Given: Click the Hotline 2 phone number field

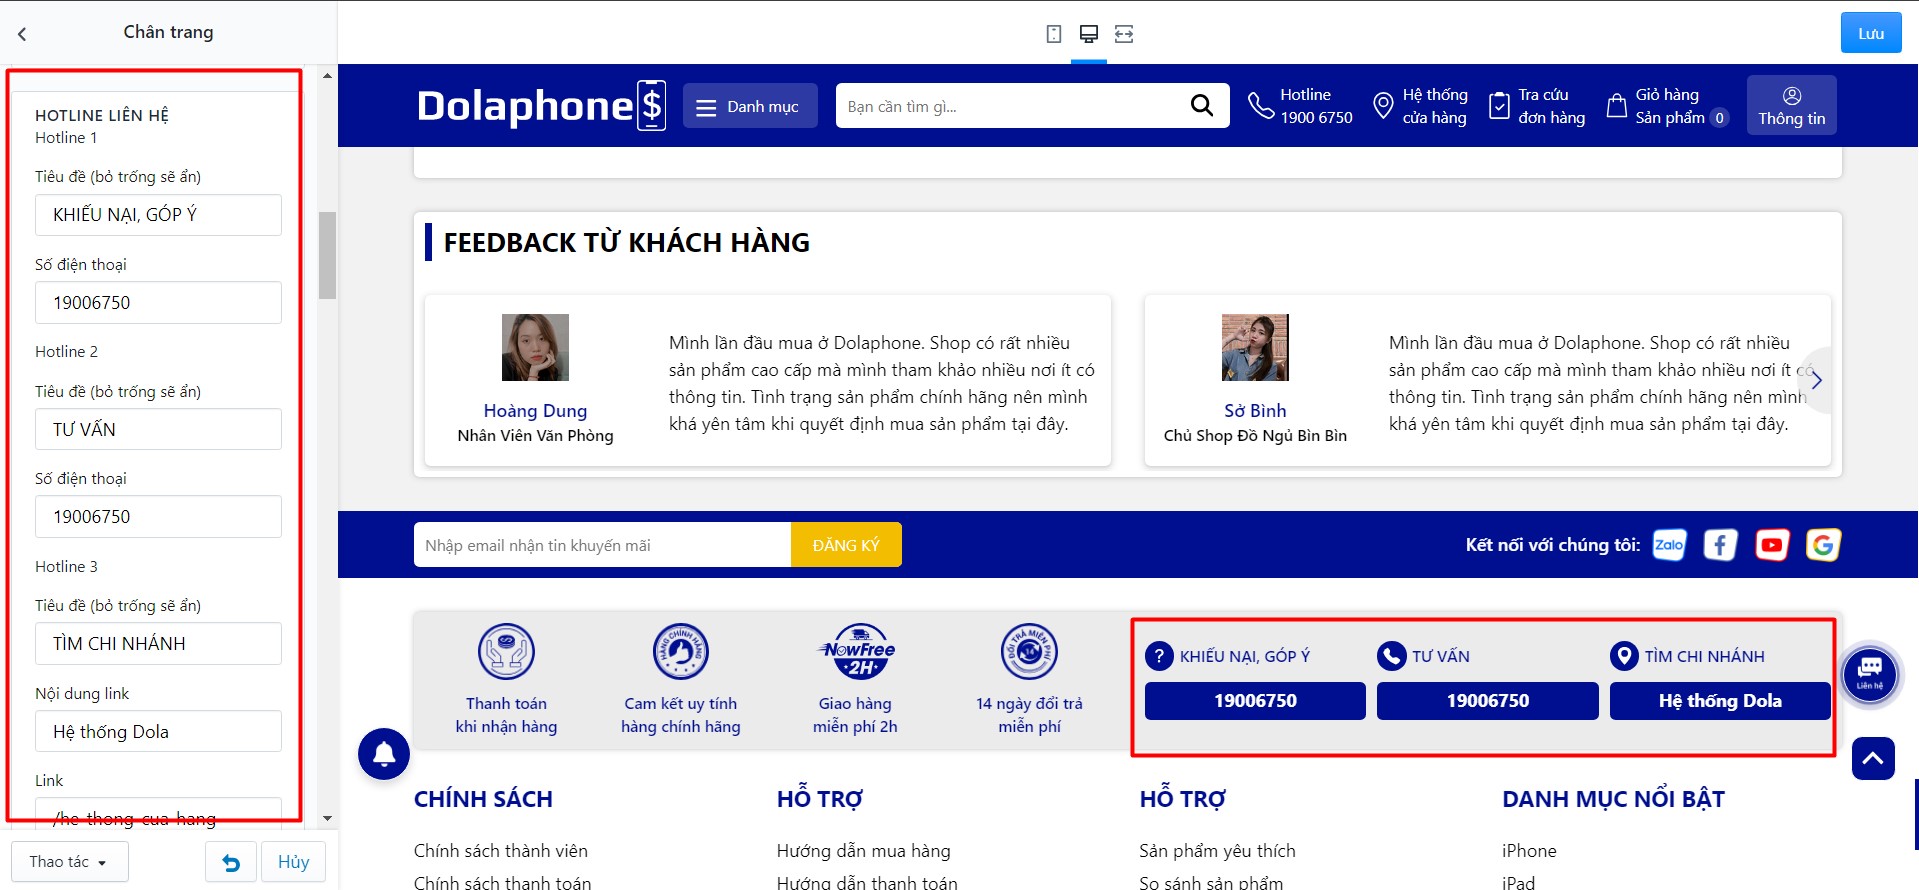Looking at the screenshot, I should tap(158, 517).
